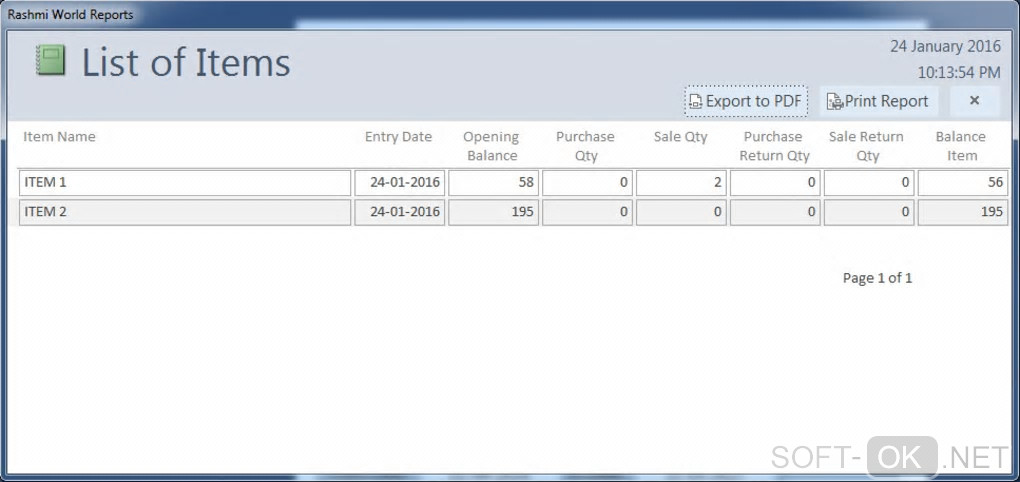This screenshot has width=1020, height=482.
Task: Click ITEM 2 purchase return qty field
Action: pos(775,213)
